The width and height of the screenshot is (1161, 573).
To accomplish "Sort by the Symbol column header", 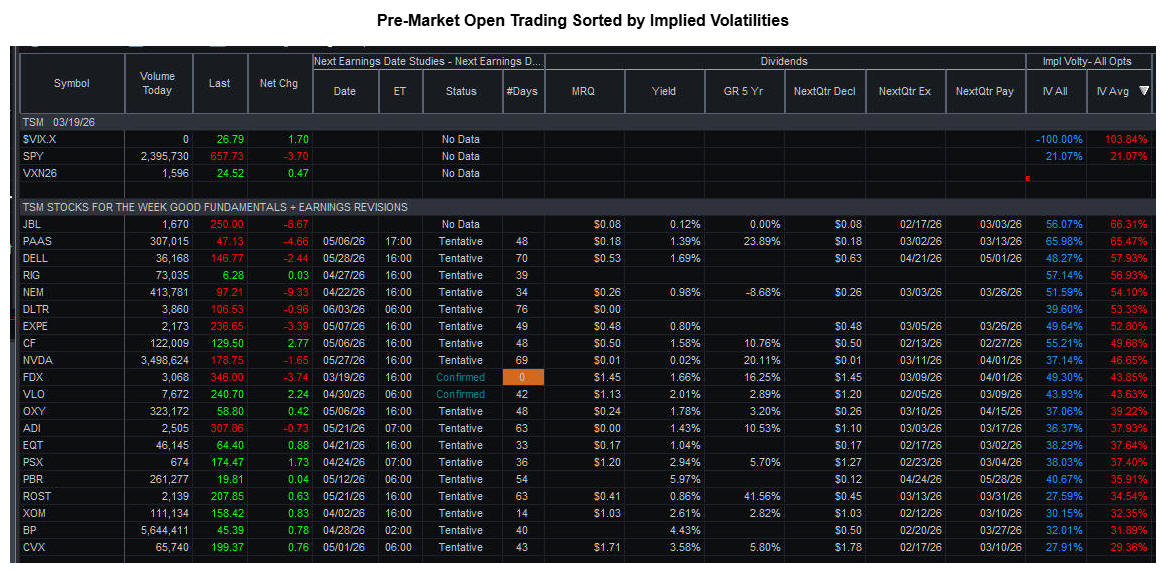I will [71, 83].
